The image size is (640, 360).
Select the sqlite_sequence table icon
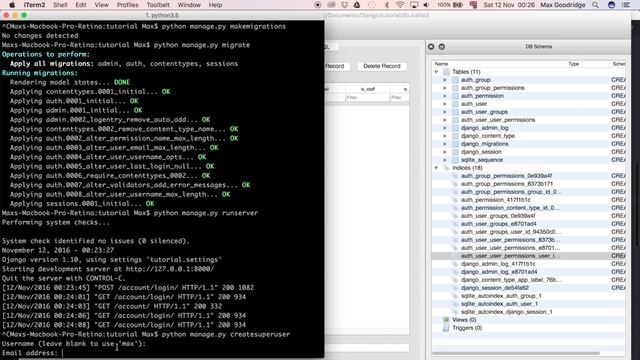click(455, 160)
